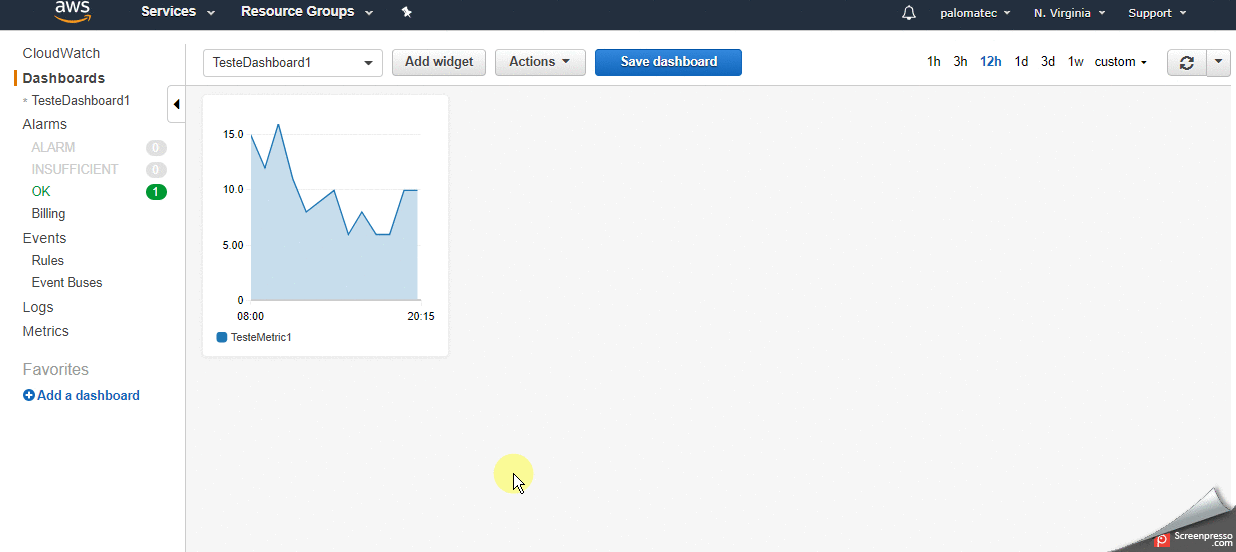Open the notifications bell icon

click(909, 13)
